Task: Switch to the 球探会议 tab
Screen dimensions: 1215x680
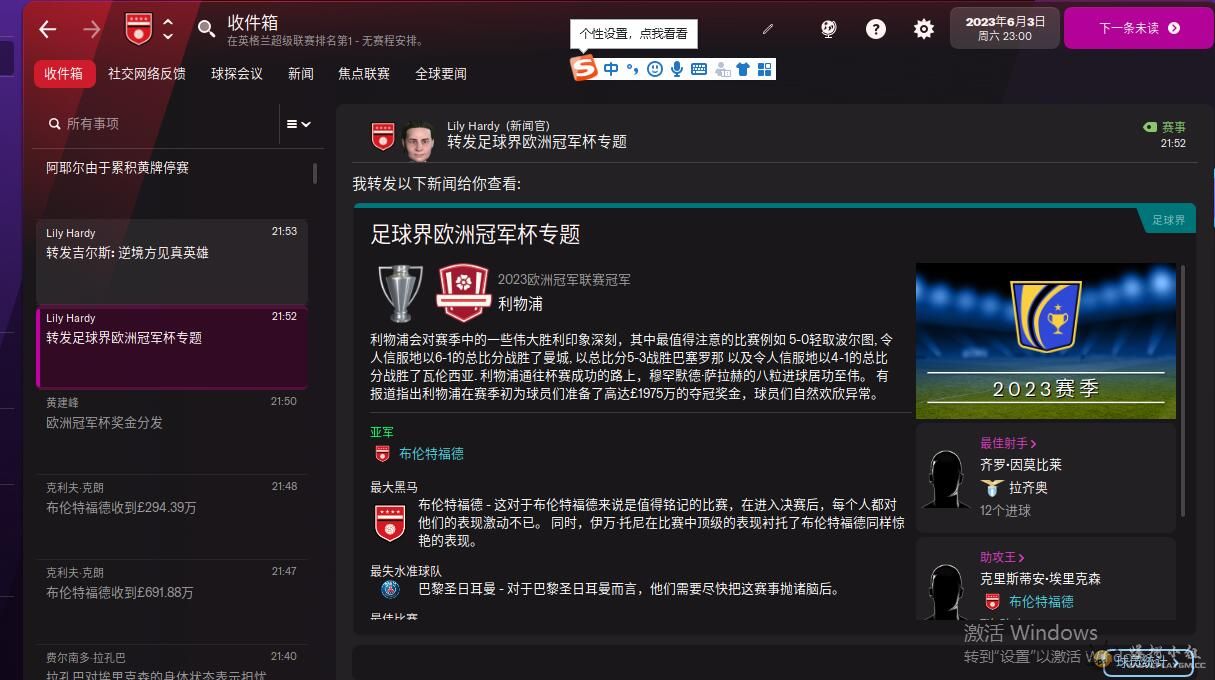Action: click(x=237, y=73)
